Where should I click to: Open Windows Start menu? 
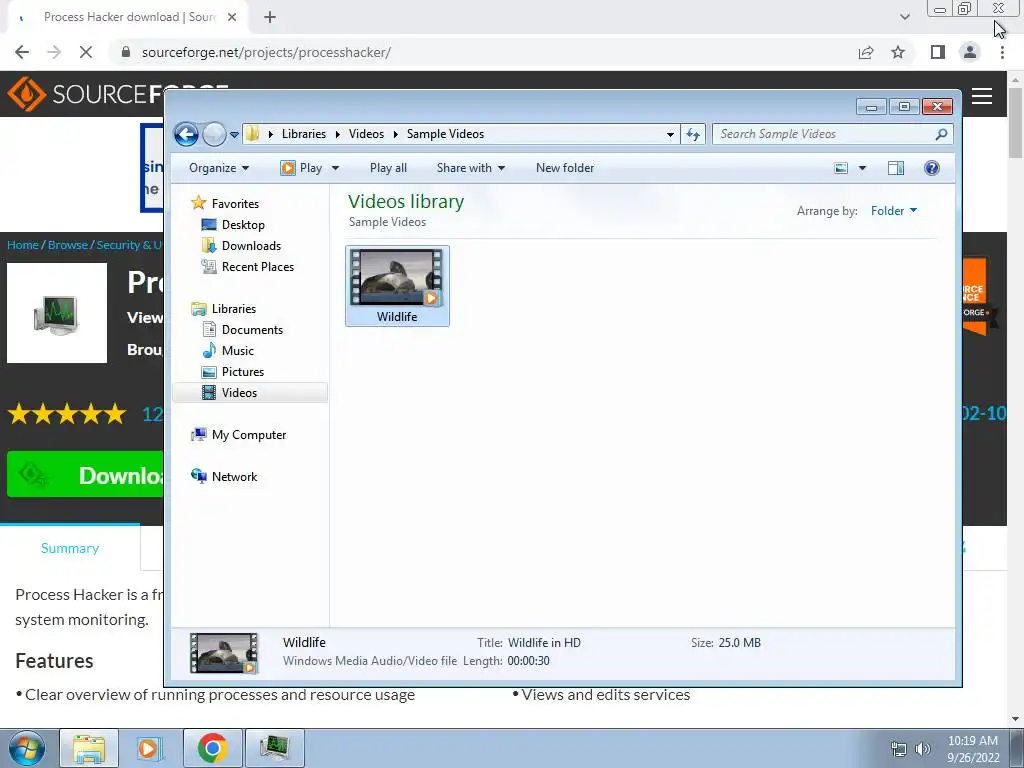27,748
